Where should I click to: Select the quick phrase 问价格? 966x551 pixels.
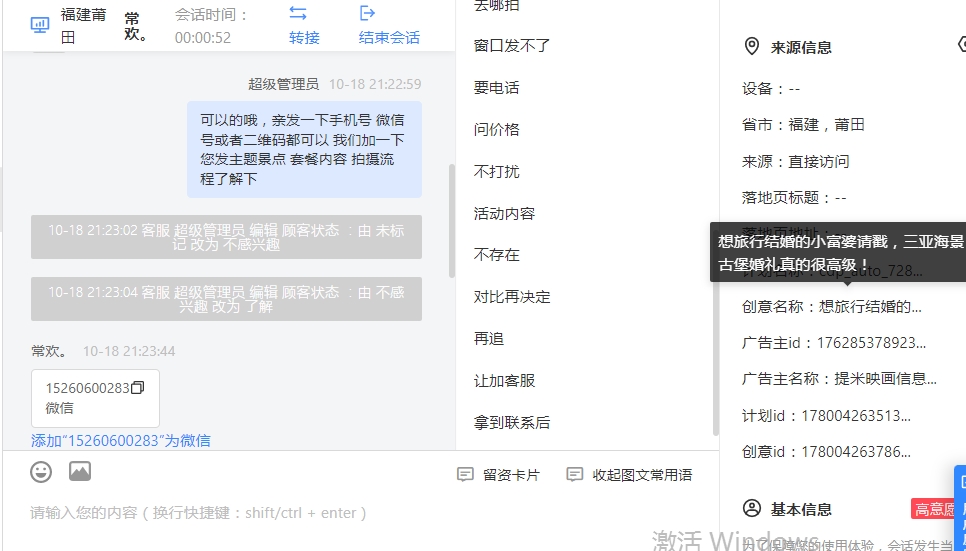pos(497,129)
